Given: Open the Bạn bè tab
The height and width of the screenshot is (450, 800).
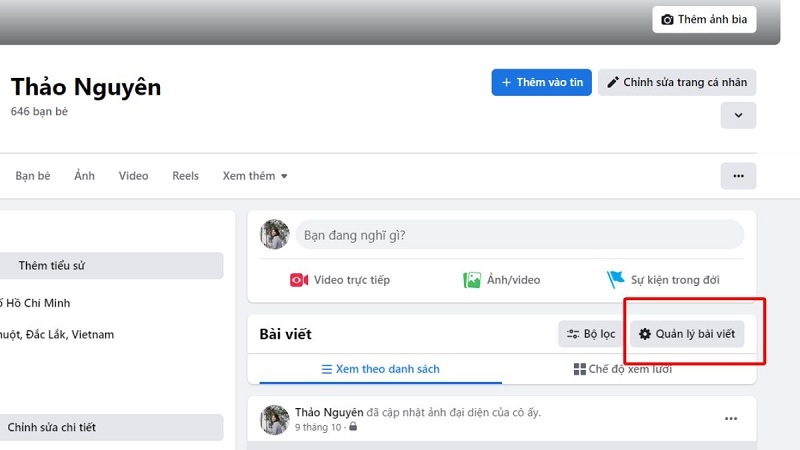Looking at the screenshot, I should tap(33, 176).
